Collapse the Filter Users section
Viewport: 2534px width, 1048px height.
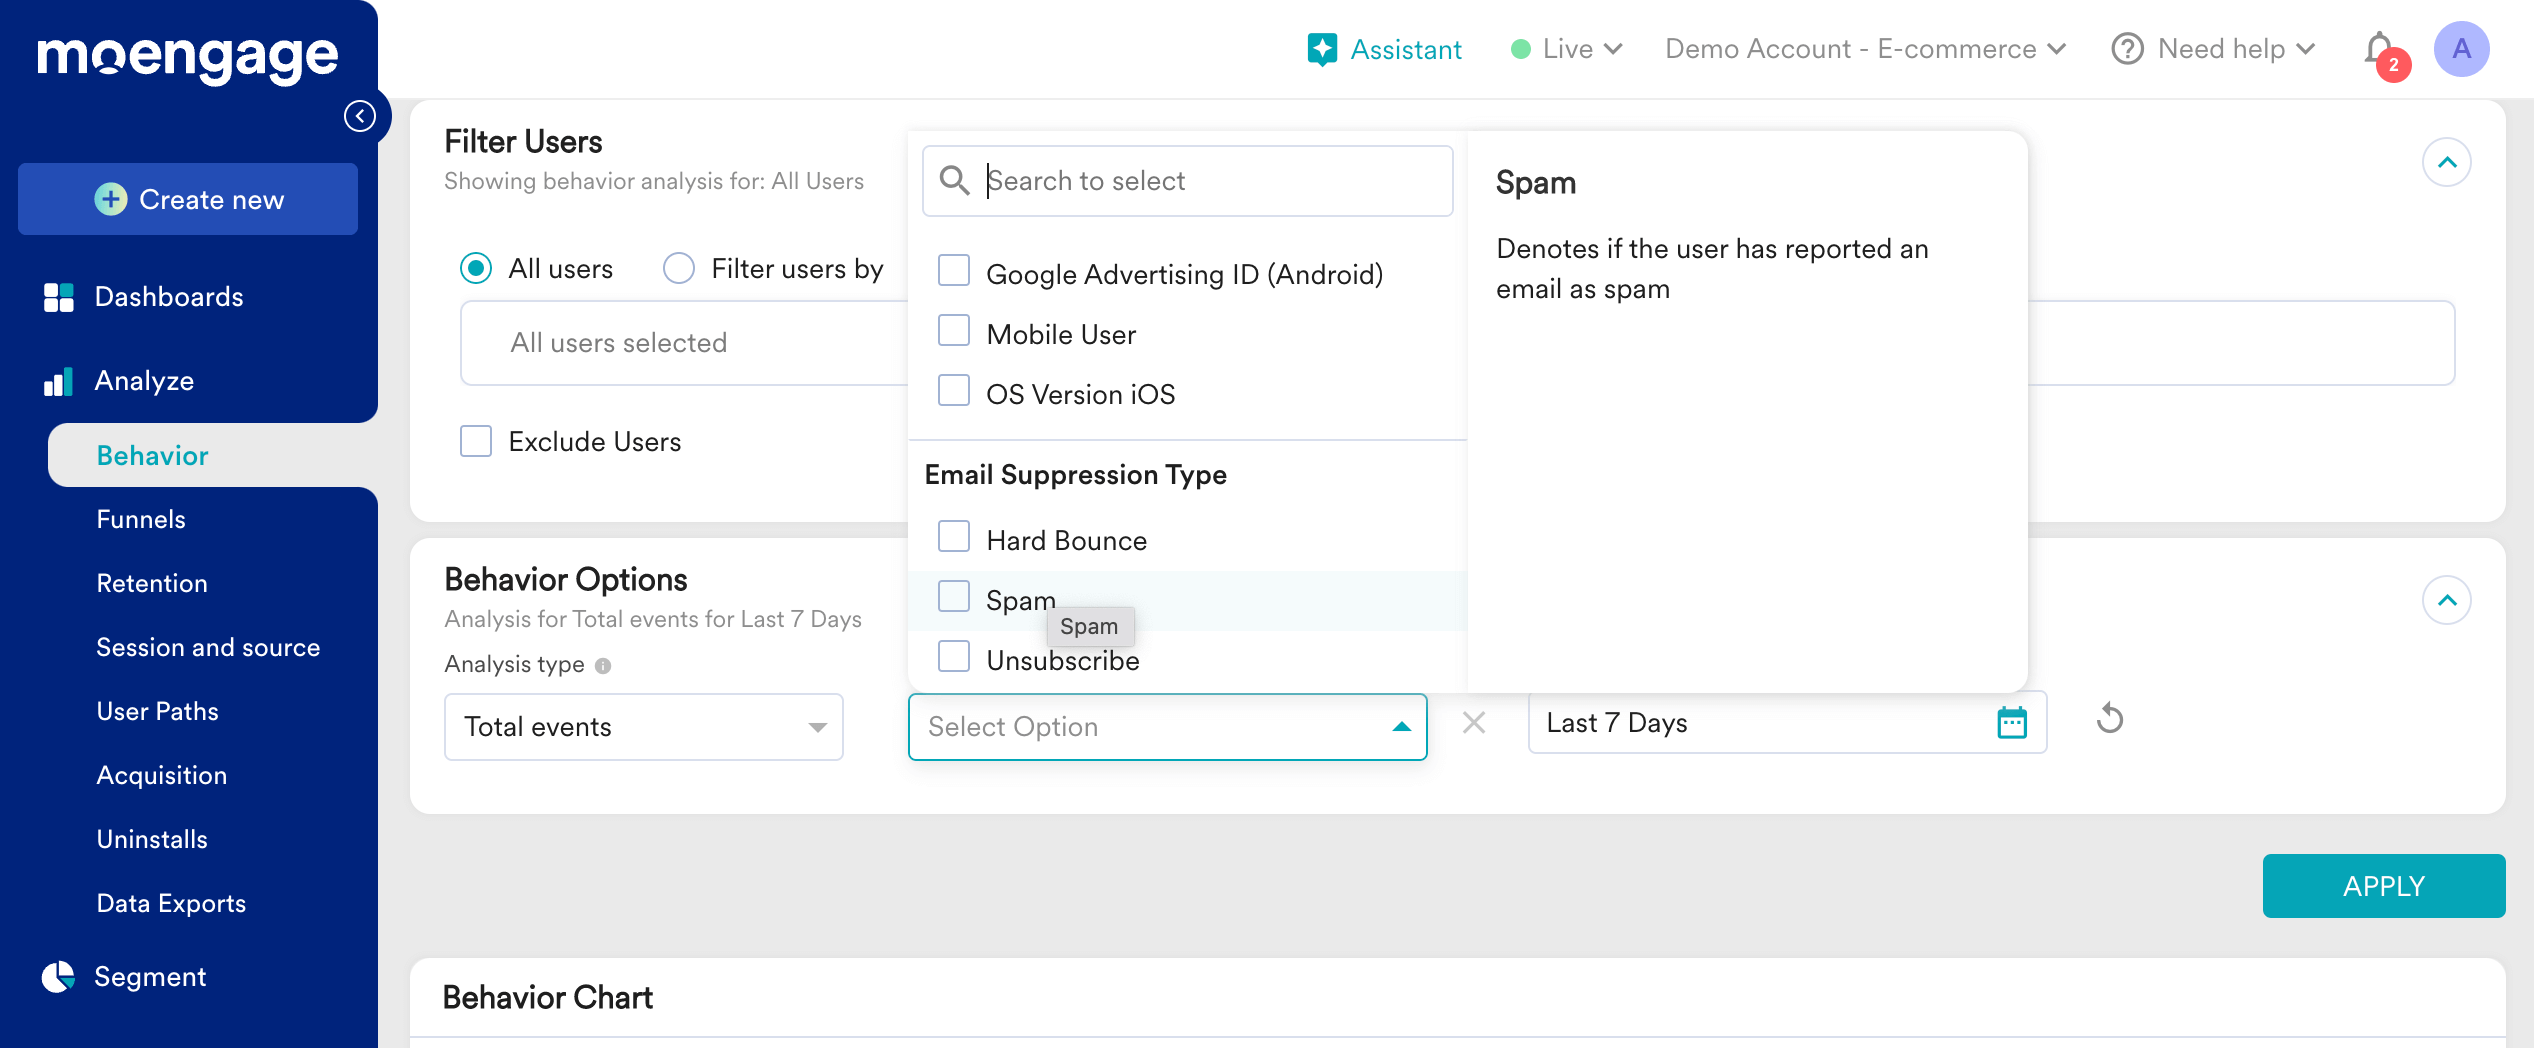click(2446, 162)
